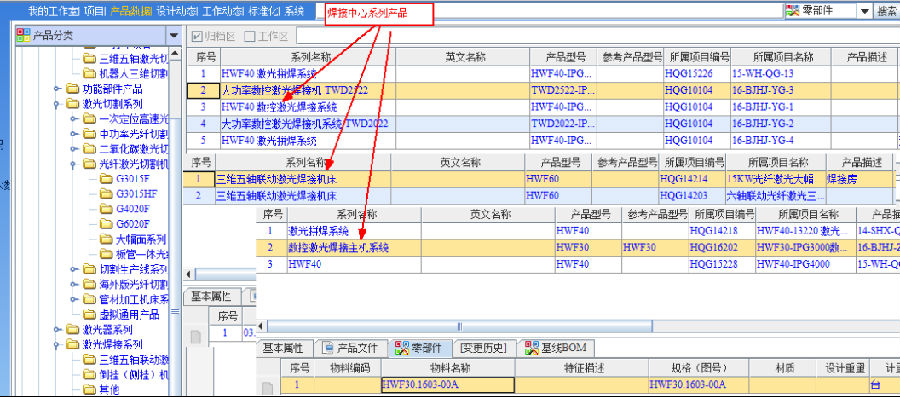
Task: Expand the 激光器系列 tree node
Action: click(x=57, y=329)
